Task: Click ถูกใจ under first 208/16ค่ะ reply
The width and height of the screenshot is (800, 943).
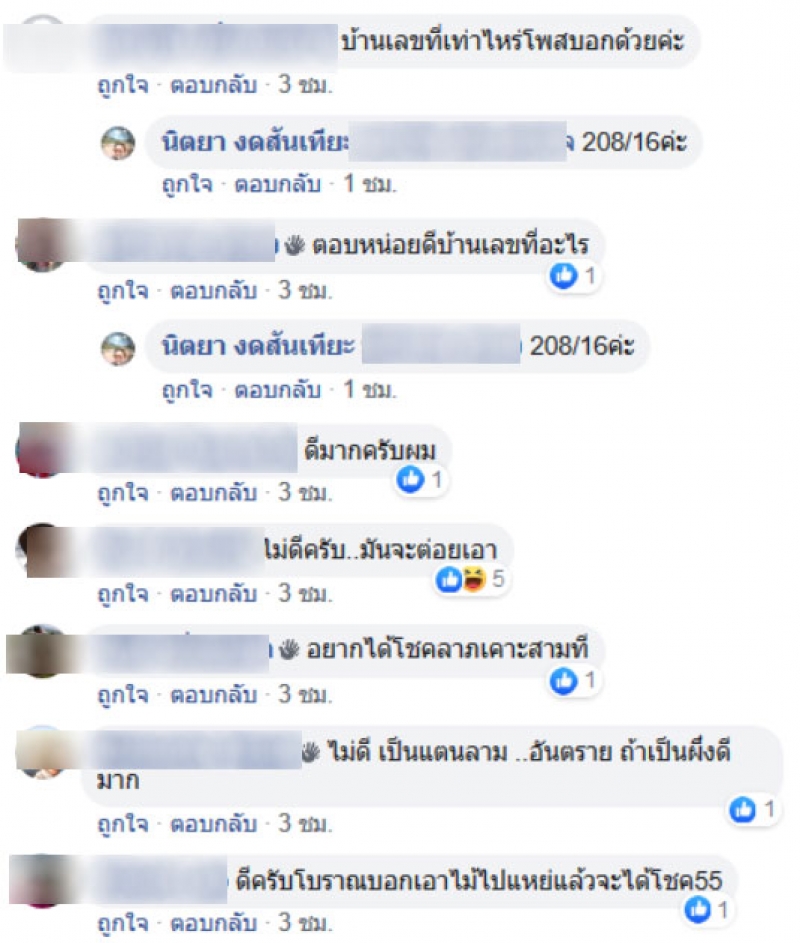Action: click(x=187, y=185)
